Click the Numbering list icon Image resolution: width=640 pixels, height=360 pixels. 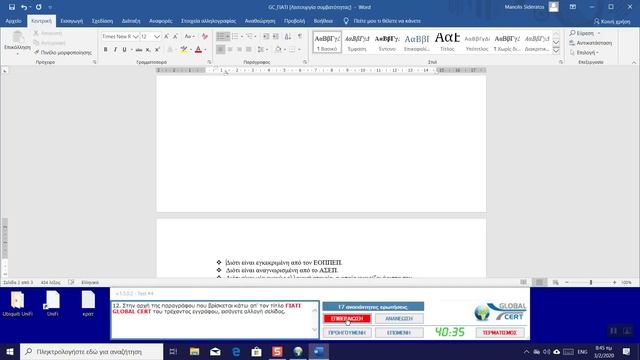pos(235,37)
